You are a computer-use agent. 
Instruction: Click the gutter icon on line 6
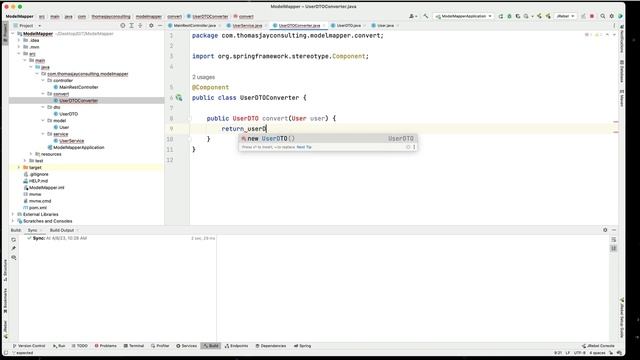179,98
